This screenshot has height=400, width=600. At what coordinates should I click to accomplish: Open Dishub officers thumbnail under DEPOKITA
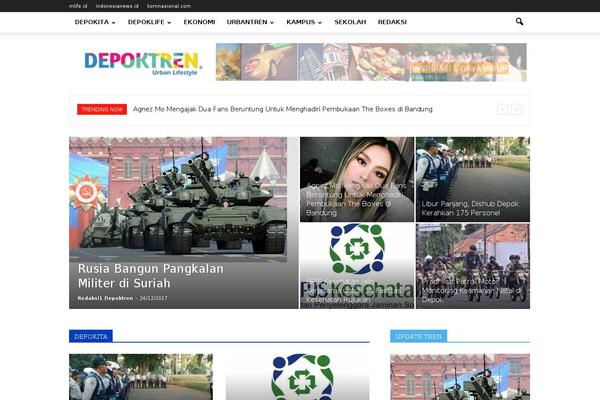[141, 377]
